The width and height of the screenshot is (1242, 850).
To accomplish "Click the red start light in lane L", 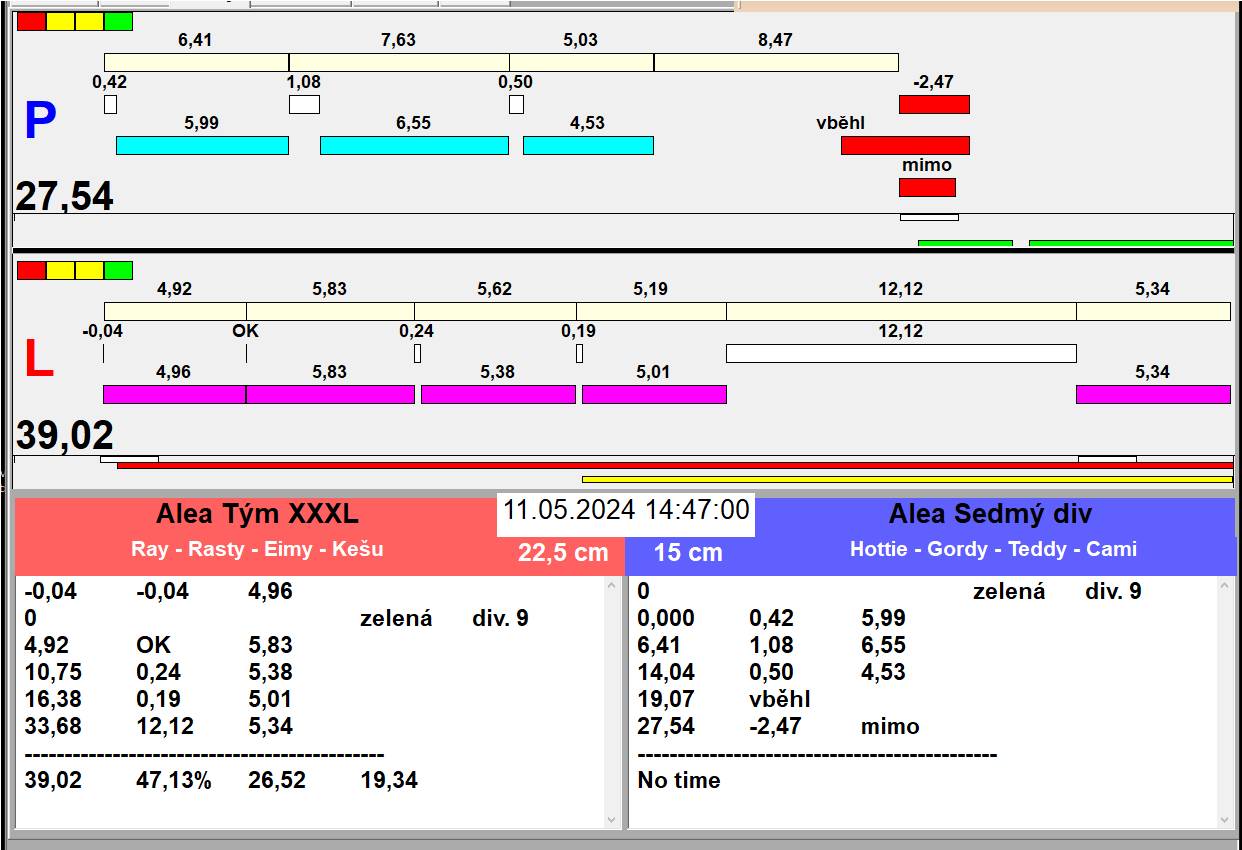I will click(31, 270).
